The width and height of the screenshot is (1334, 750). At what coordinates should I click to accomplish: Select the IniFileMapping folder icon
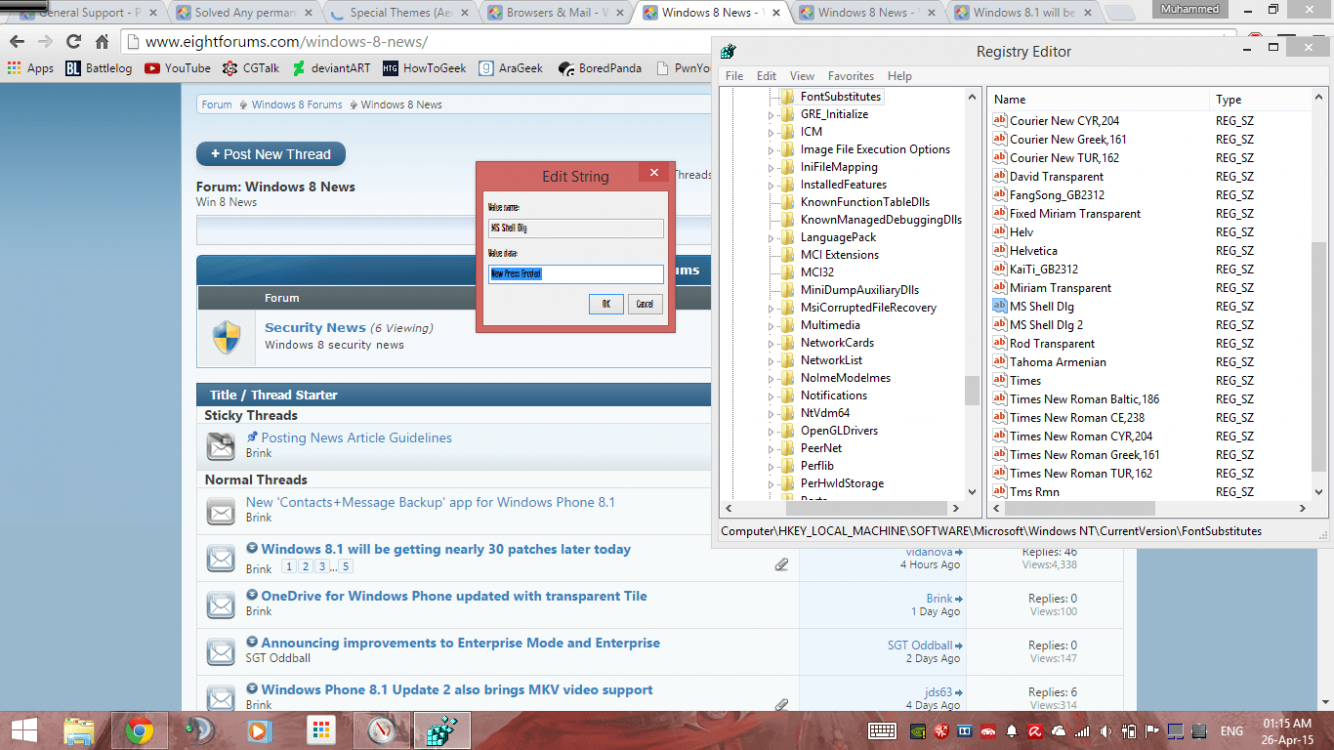point(787,167)
